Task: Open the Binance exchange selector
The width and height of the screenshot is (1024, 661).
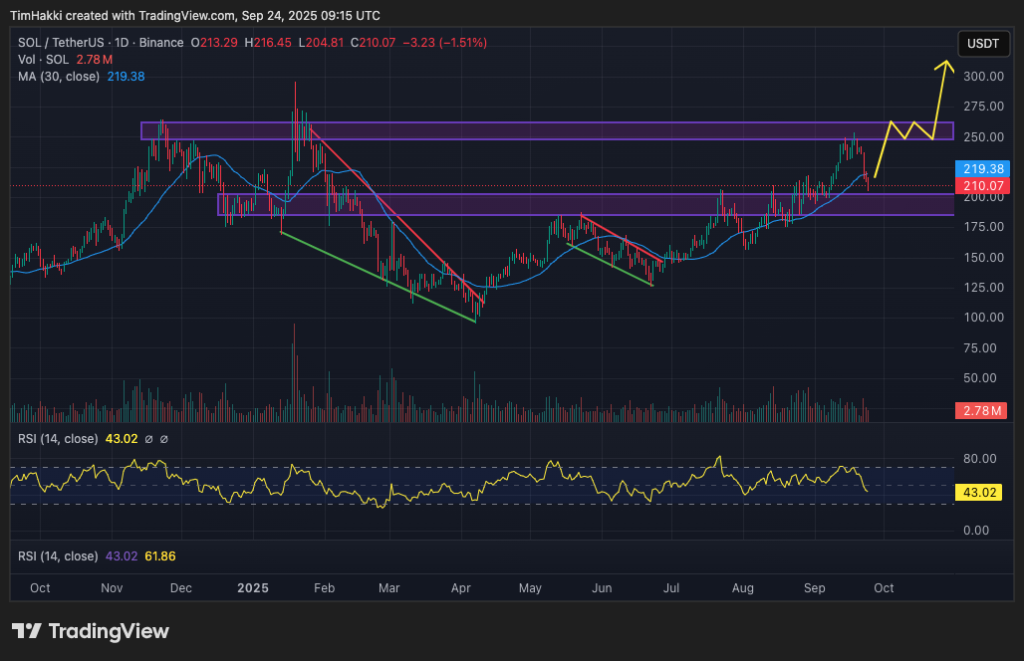Action: [160, 42]
